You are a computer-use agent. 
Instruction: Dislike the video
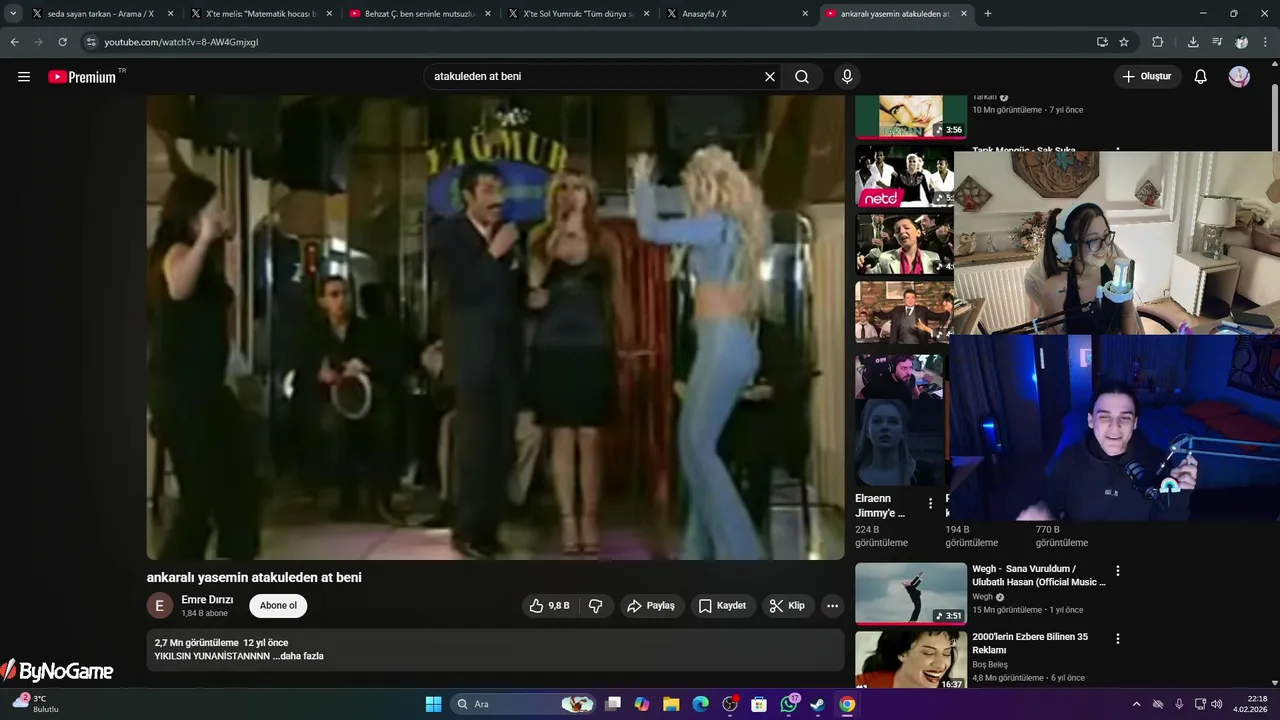pyautogui.click(x=596, y=606)
